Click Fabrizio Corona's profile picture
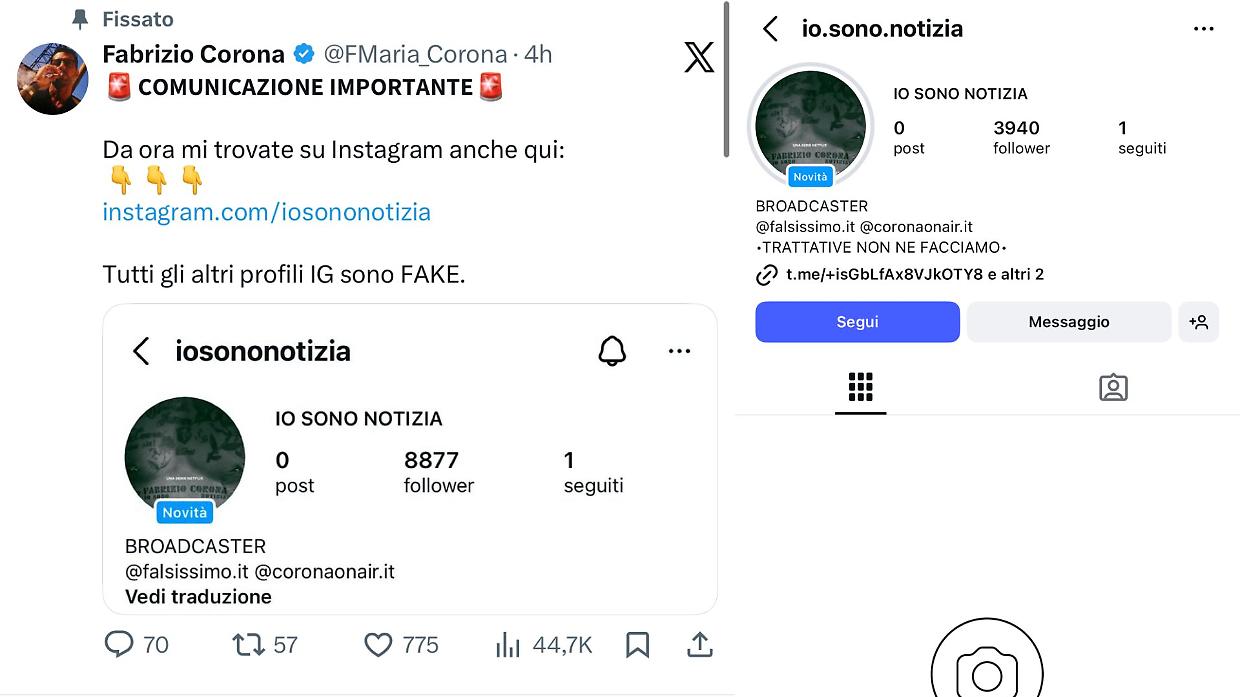The image size is (1240, 697). click(52, 78)
